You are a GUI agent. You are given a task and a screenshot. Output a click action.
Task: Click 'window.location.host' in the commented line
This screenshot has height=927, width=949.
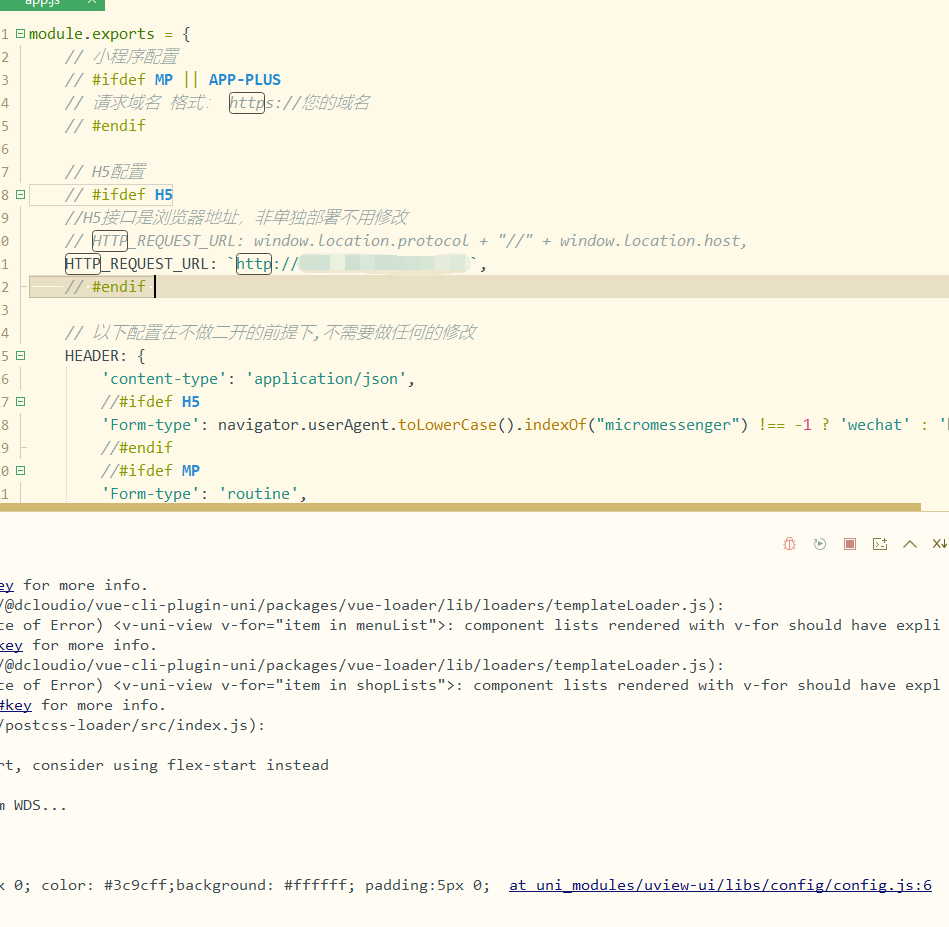click(650, 241)
